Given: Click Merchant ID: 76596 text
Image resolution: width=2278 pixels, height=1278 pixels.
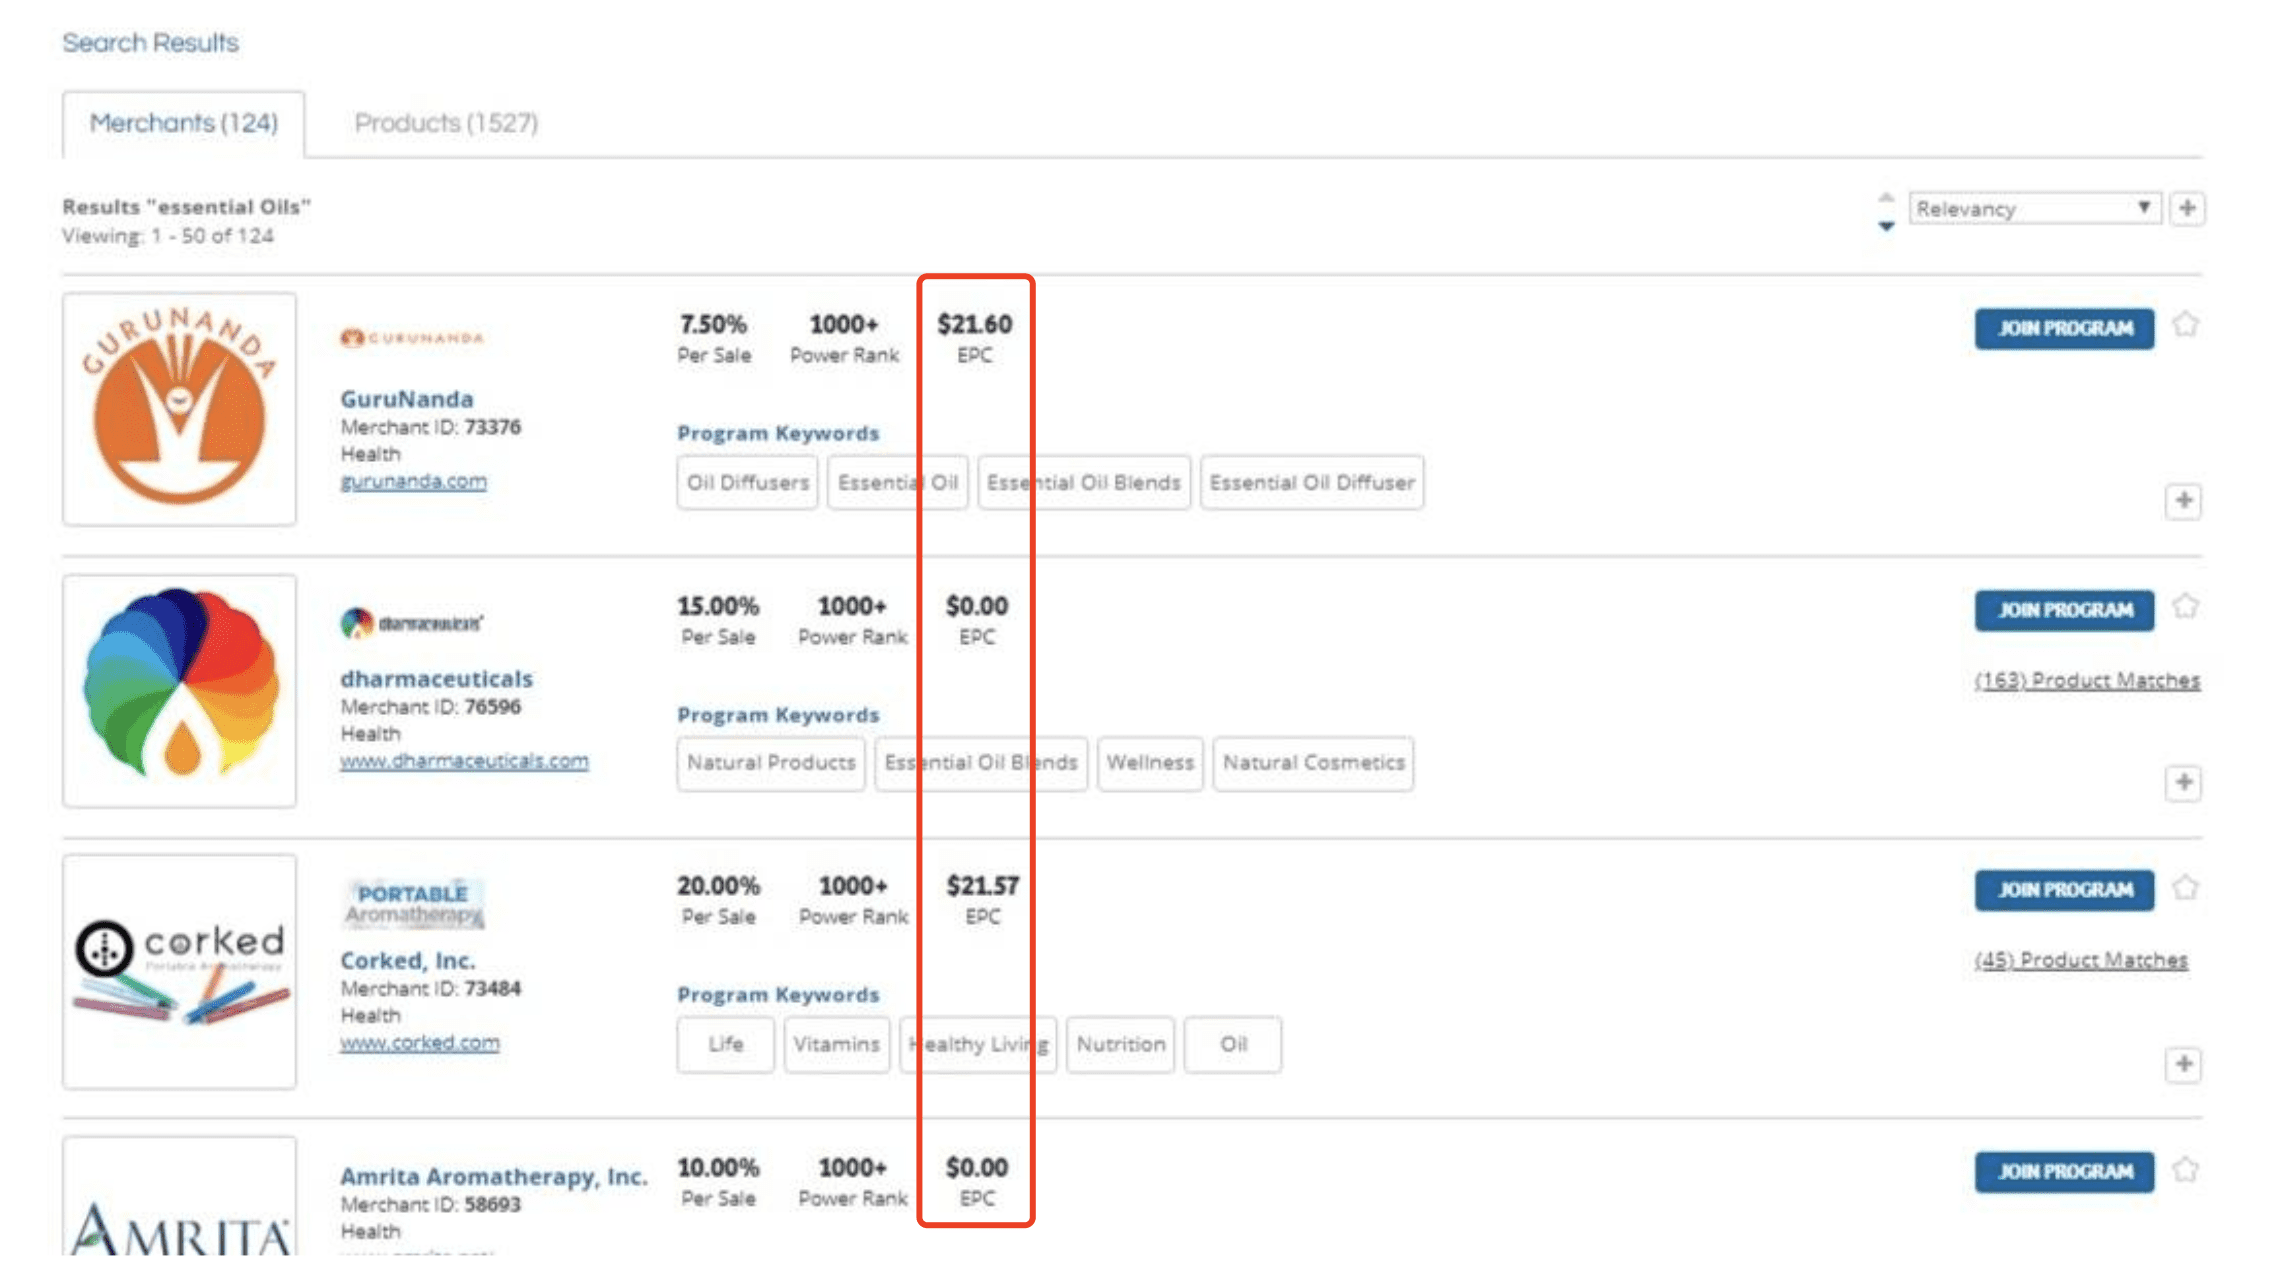Looking at the screenshot, I should tap(430, 707).
